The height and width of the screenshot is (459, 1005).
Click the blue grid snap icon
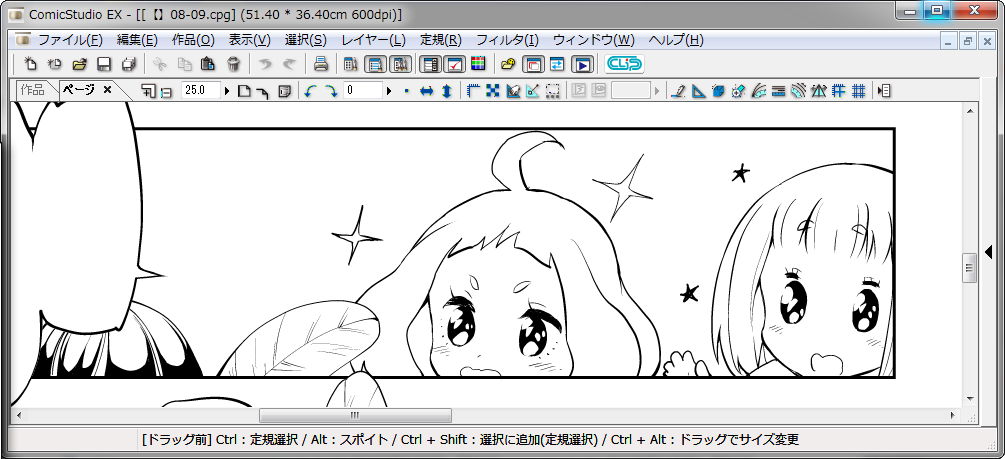click(859, 91)
